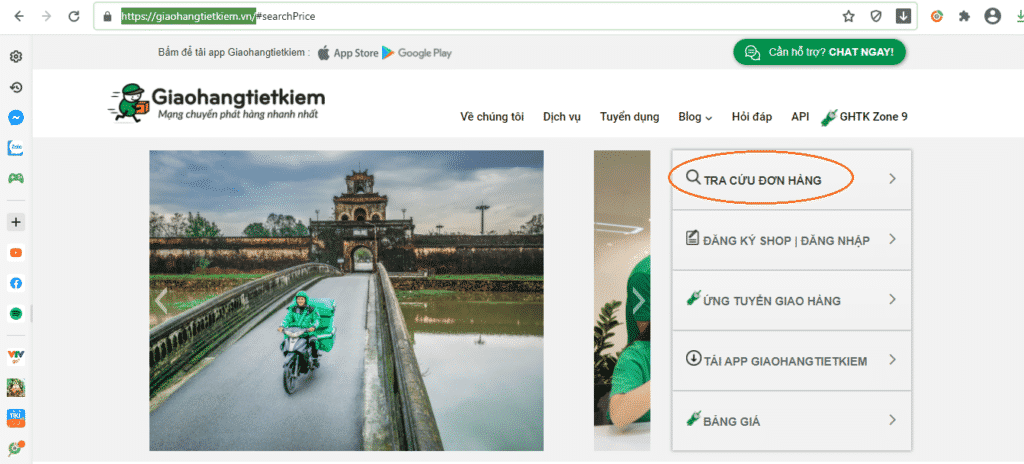Expand chevron on BẢNG GIÁ row
1024x464 pixels.
point(893,421)
